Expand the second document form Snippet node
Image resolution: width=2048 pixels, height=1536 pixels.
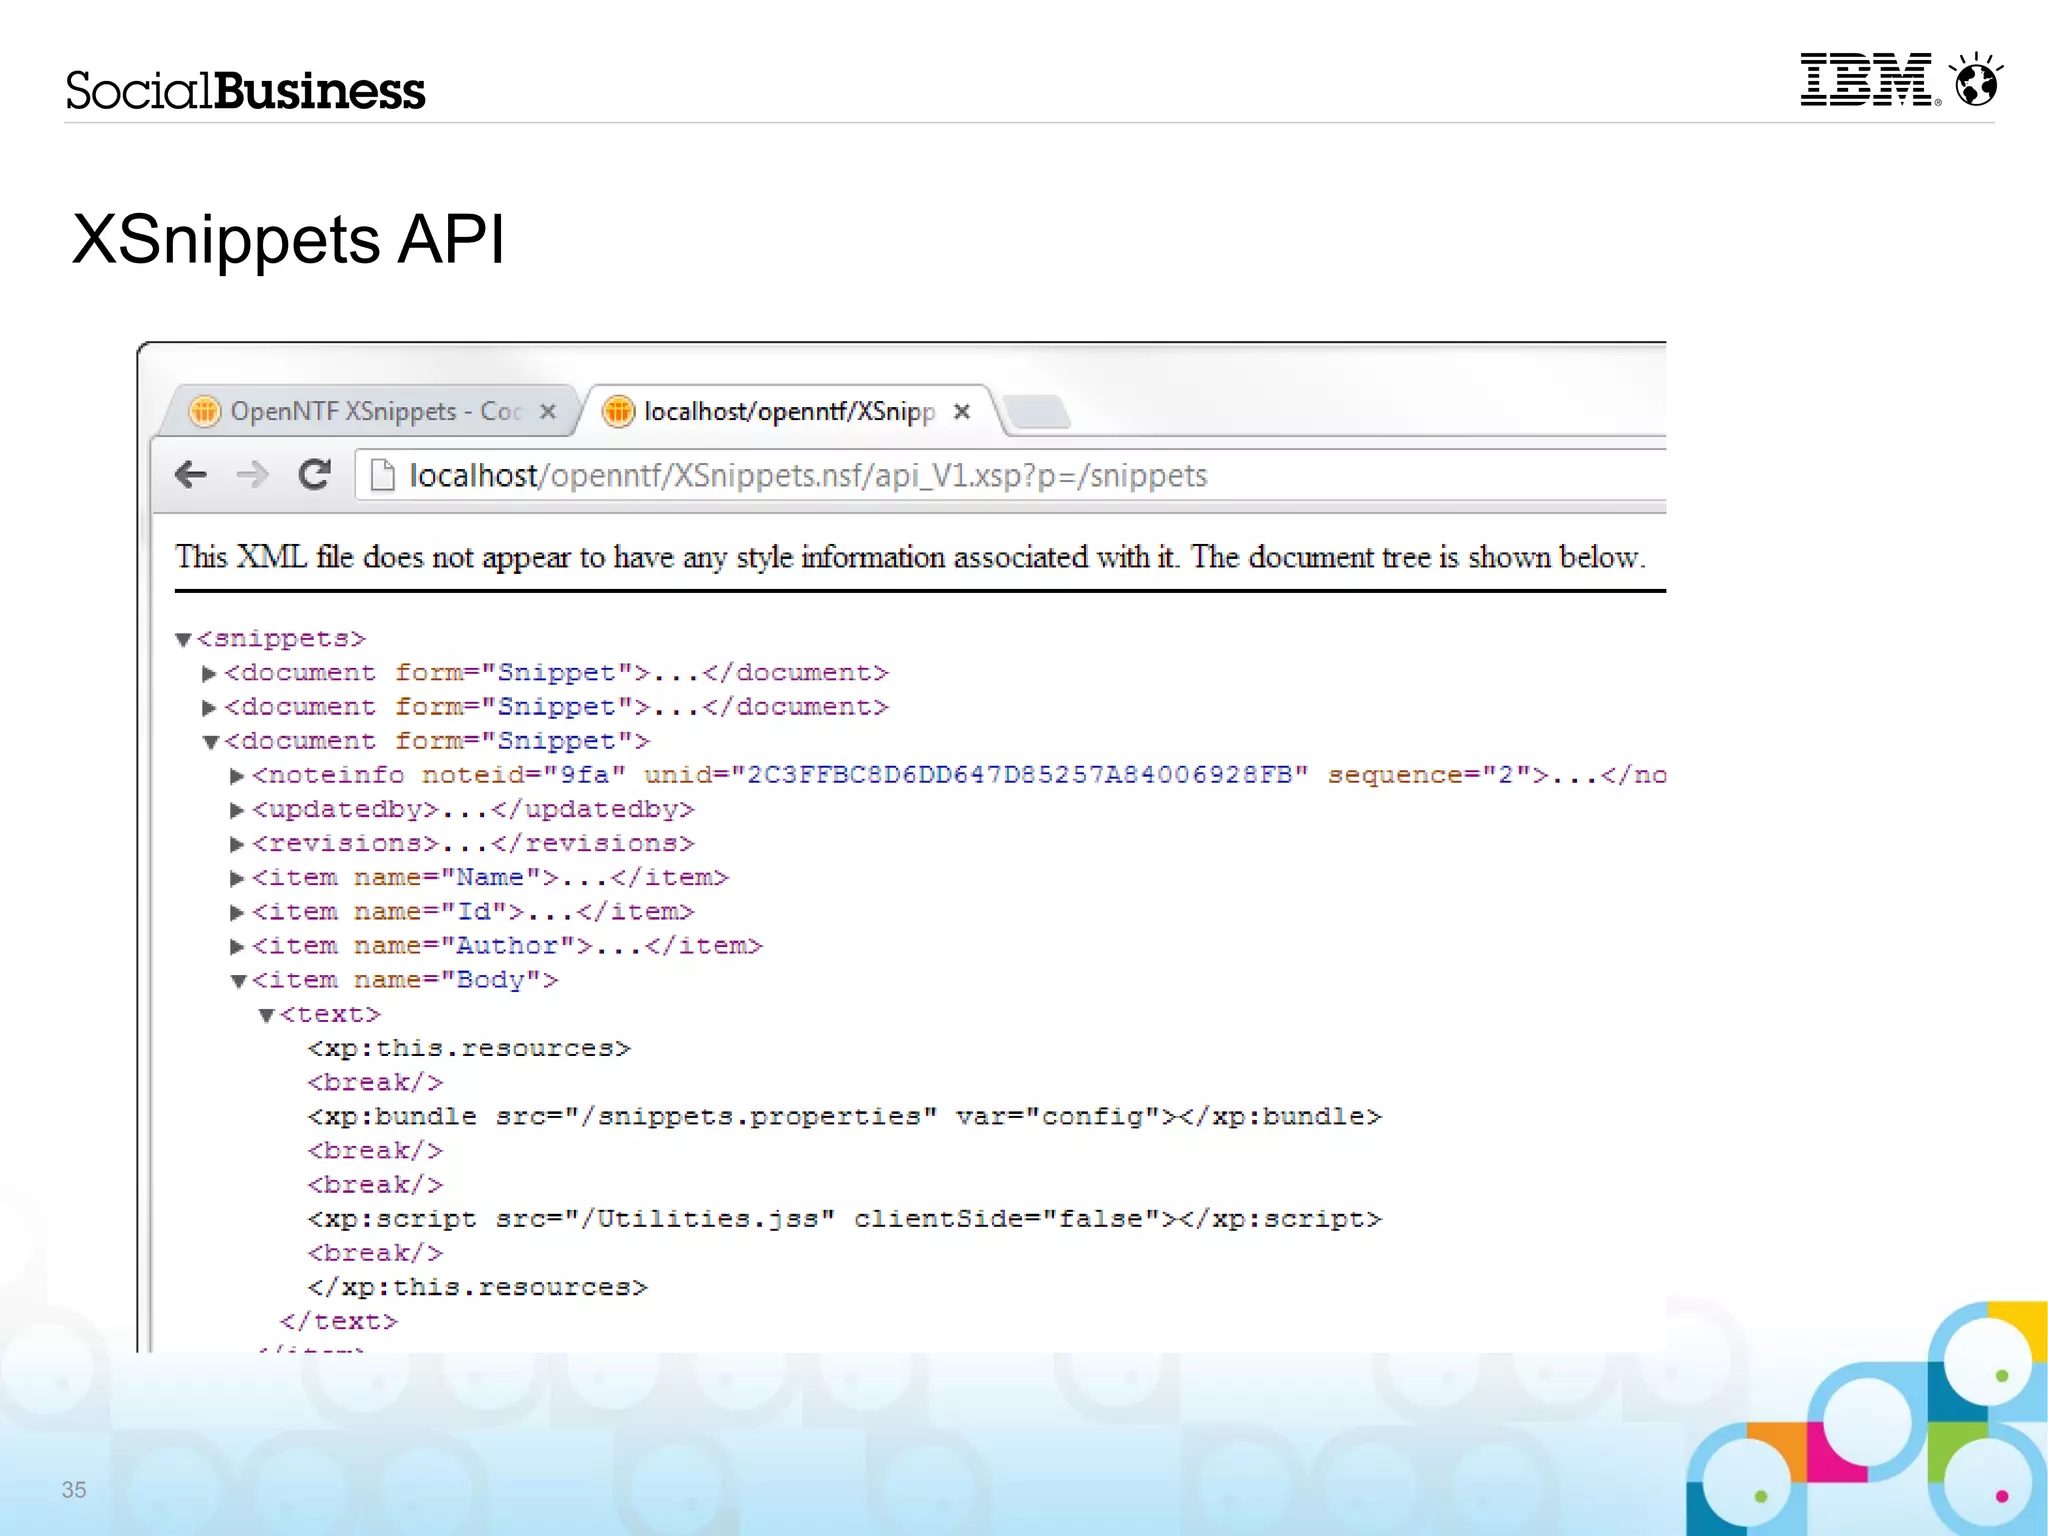(x=210, y=708)
